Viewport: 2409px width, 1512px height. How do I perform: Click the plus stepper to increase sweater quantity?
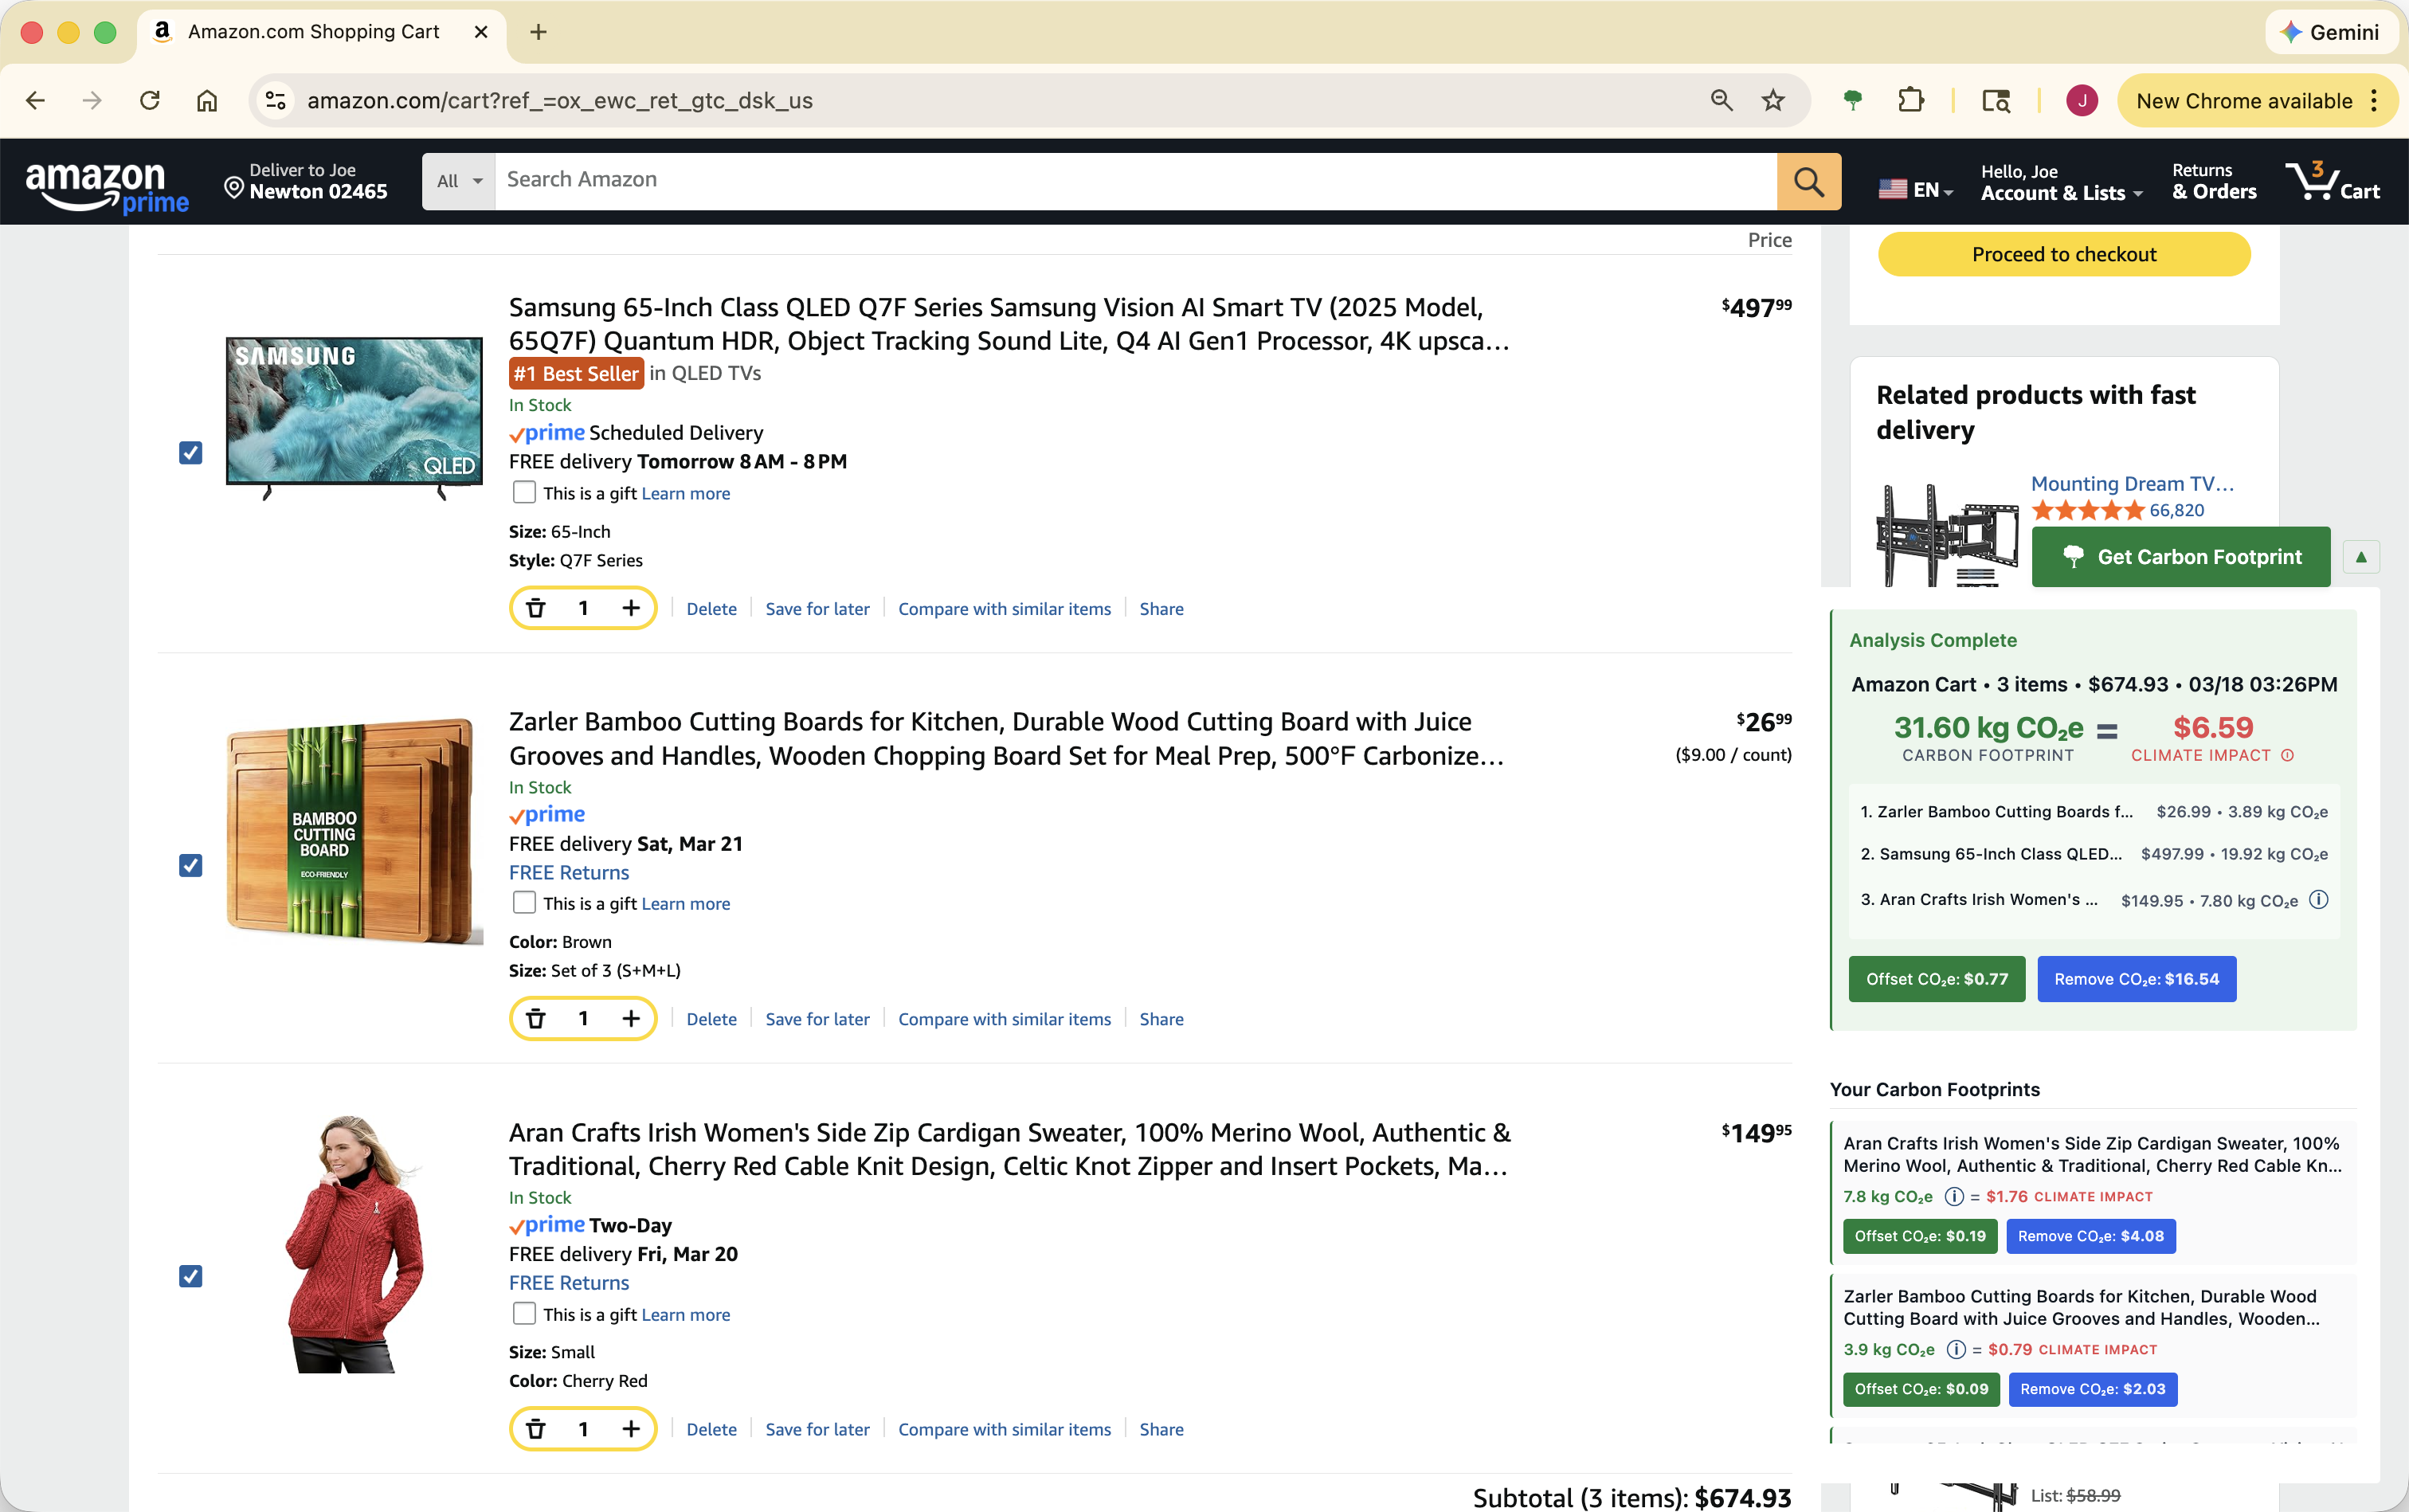point(631,1428)
